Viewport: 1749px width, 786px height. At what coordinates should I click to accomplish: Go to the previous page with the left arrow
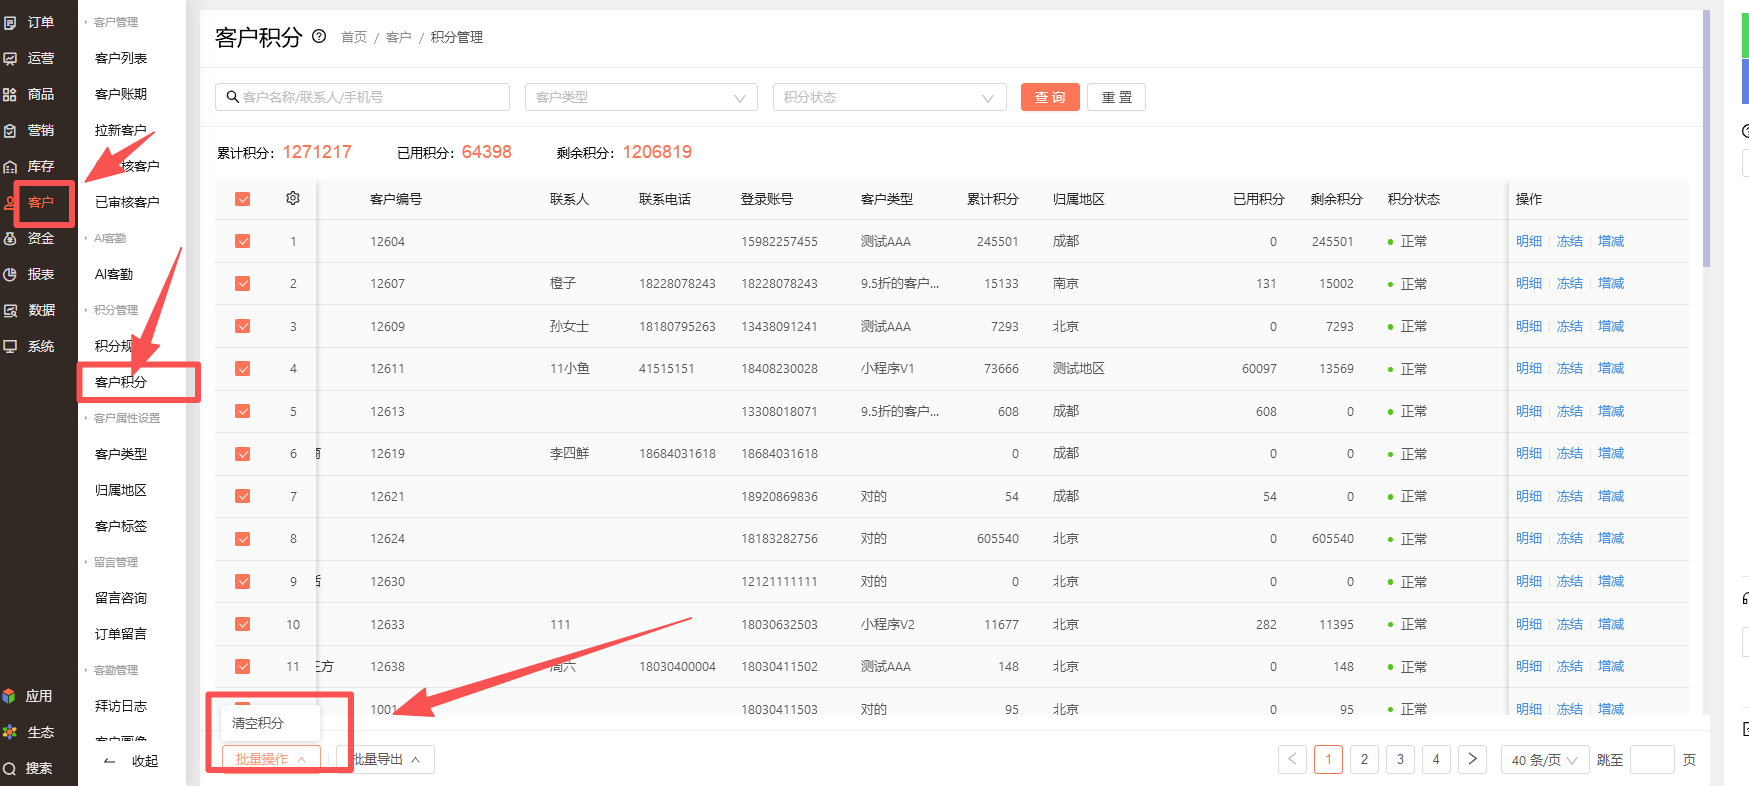pos(1292,759)
